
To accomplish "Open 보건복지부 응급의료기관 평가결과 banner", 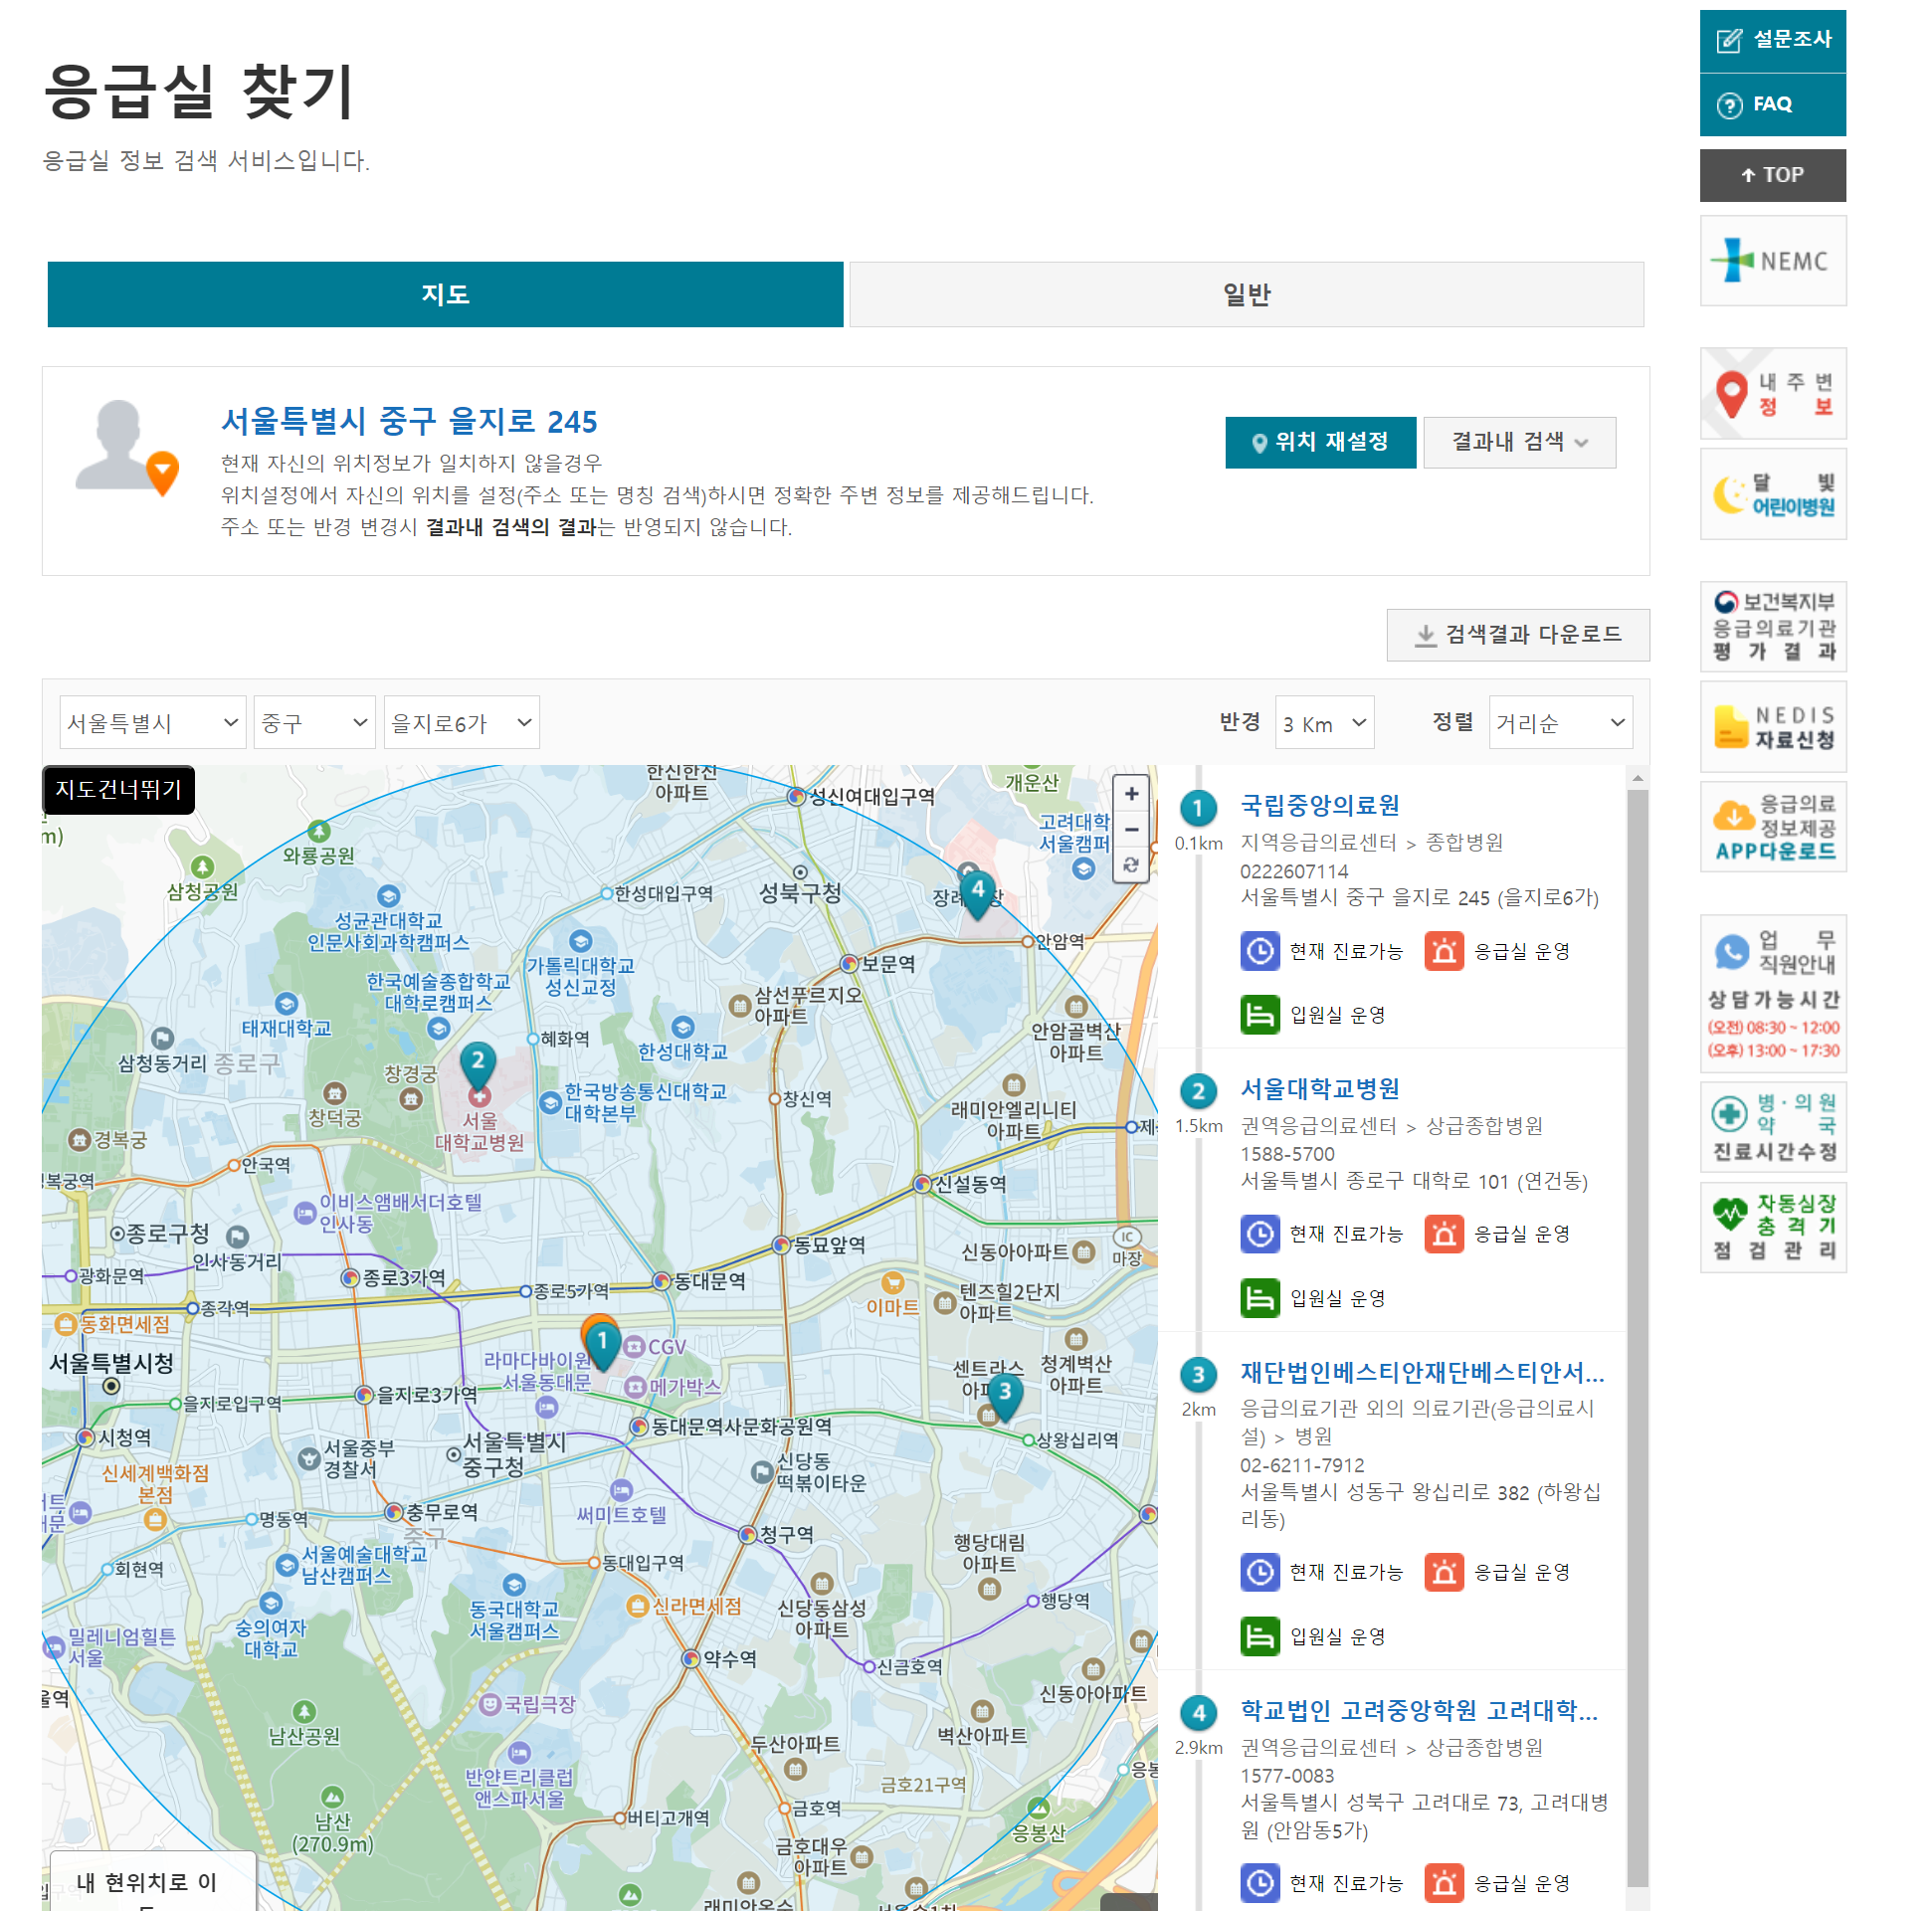I will point(1773,627).
